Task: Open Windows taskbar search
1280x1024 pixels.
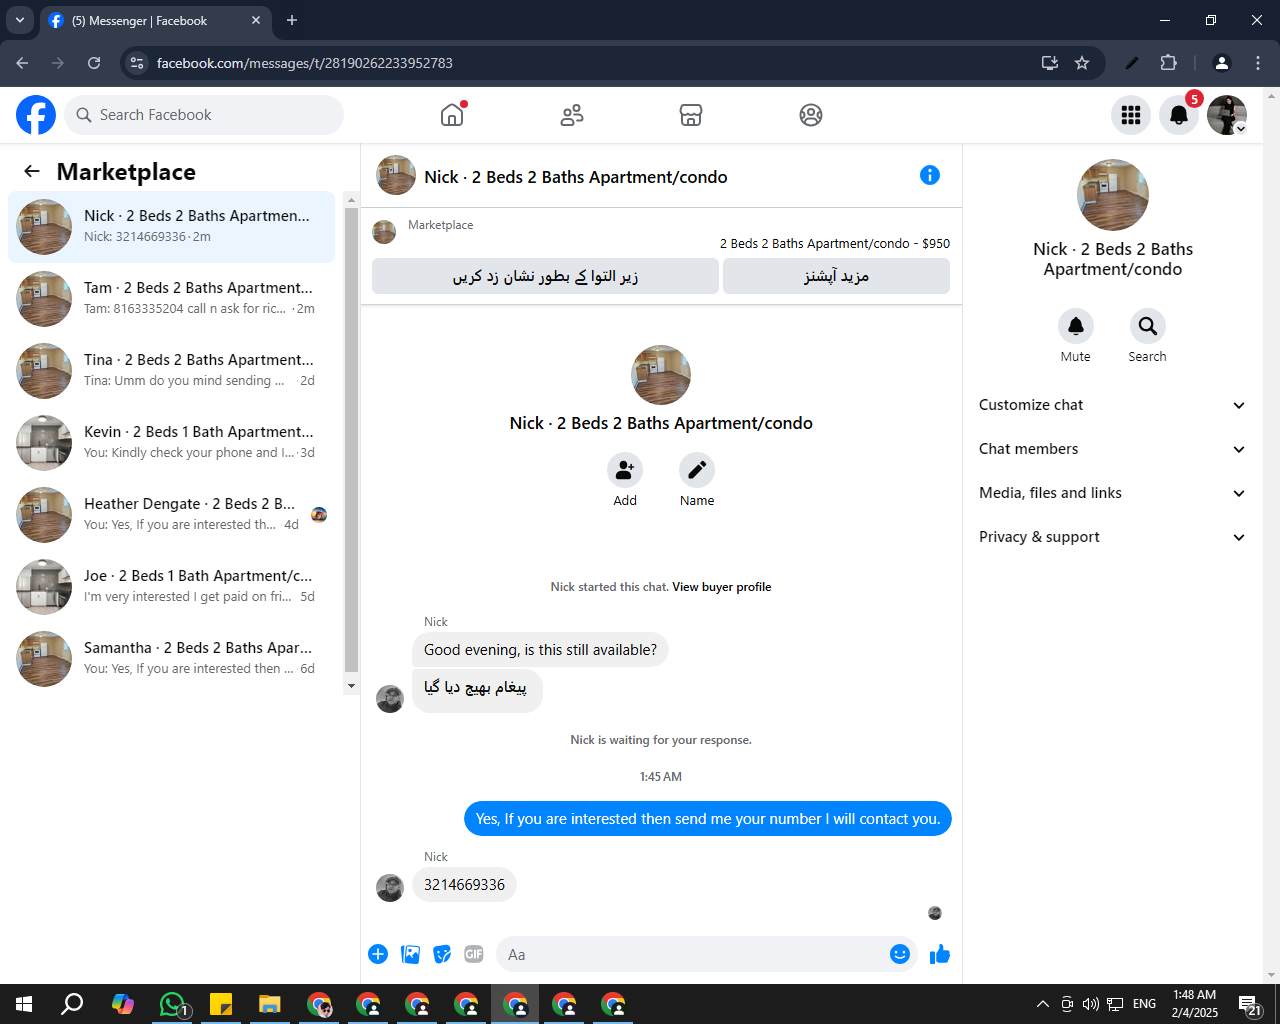Action: pos(72,1004)
